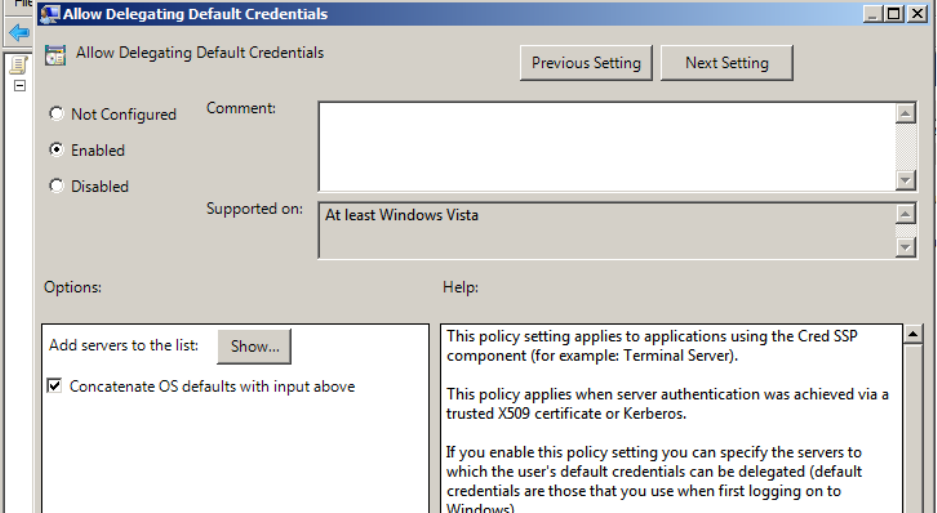Click the Supported on box's up arrow

click(906, 214)
